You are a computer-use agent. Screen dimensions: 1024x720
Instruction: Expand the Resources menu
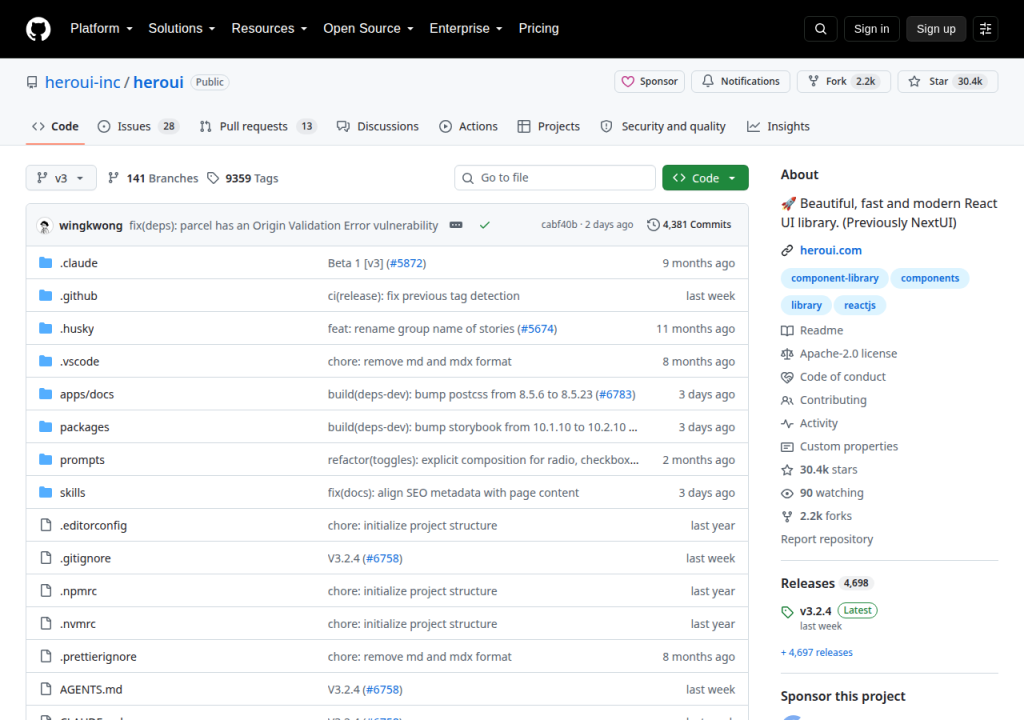(269, 29)
